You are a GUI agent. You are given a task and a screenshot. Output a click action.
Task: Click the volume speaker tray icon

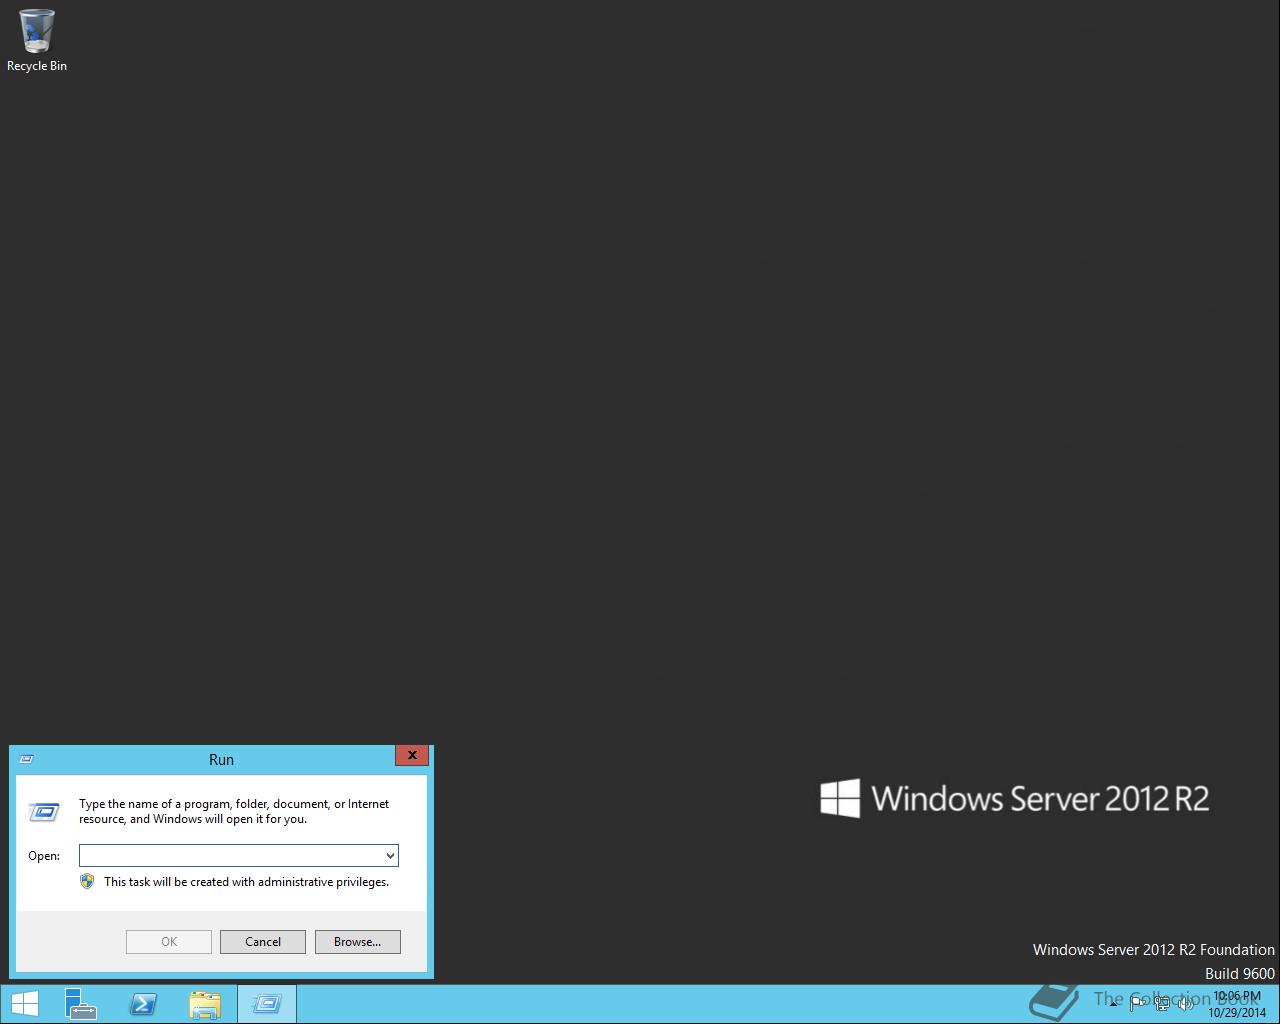pyautogui.click(x=1186, y=1004)
